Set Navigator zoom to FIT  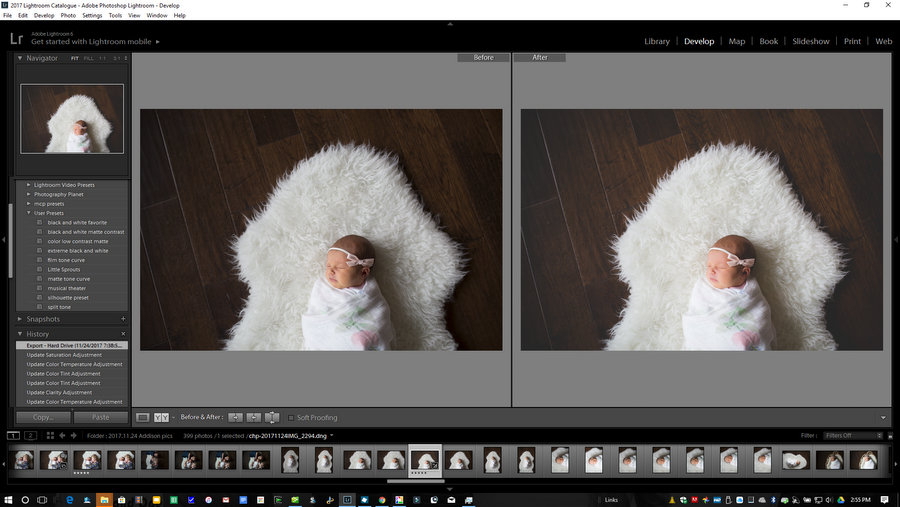click(x=75, y=58)
